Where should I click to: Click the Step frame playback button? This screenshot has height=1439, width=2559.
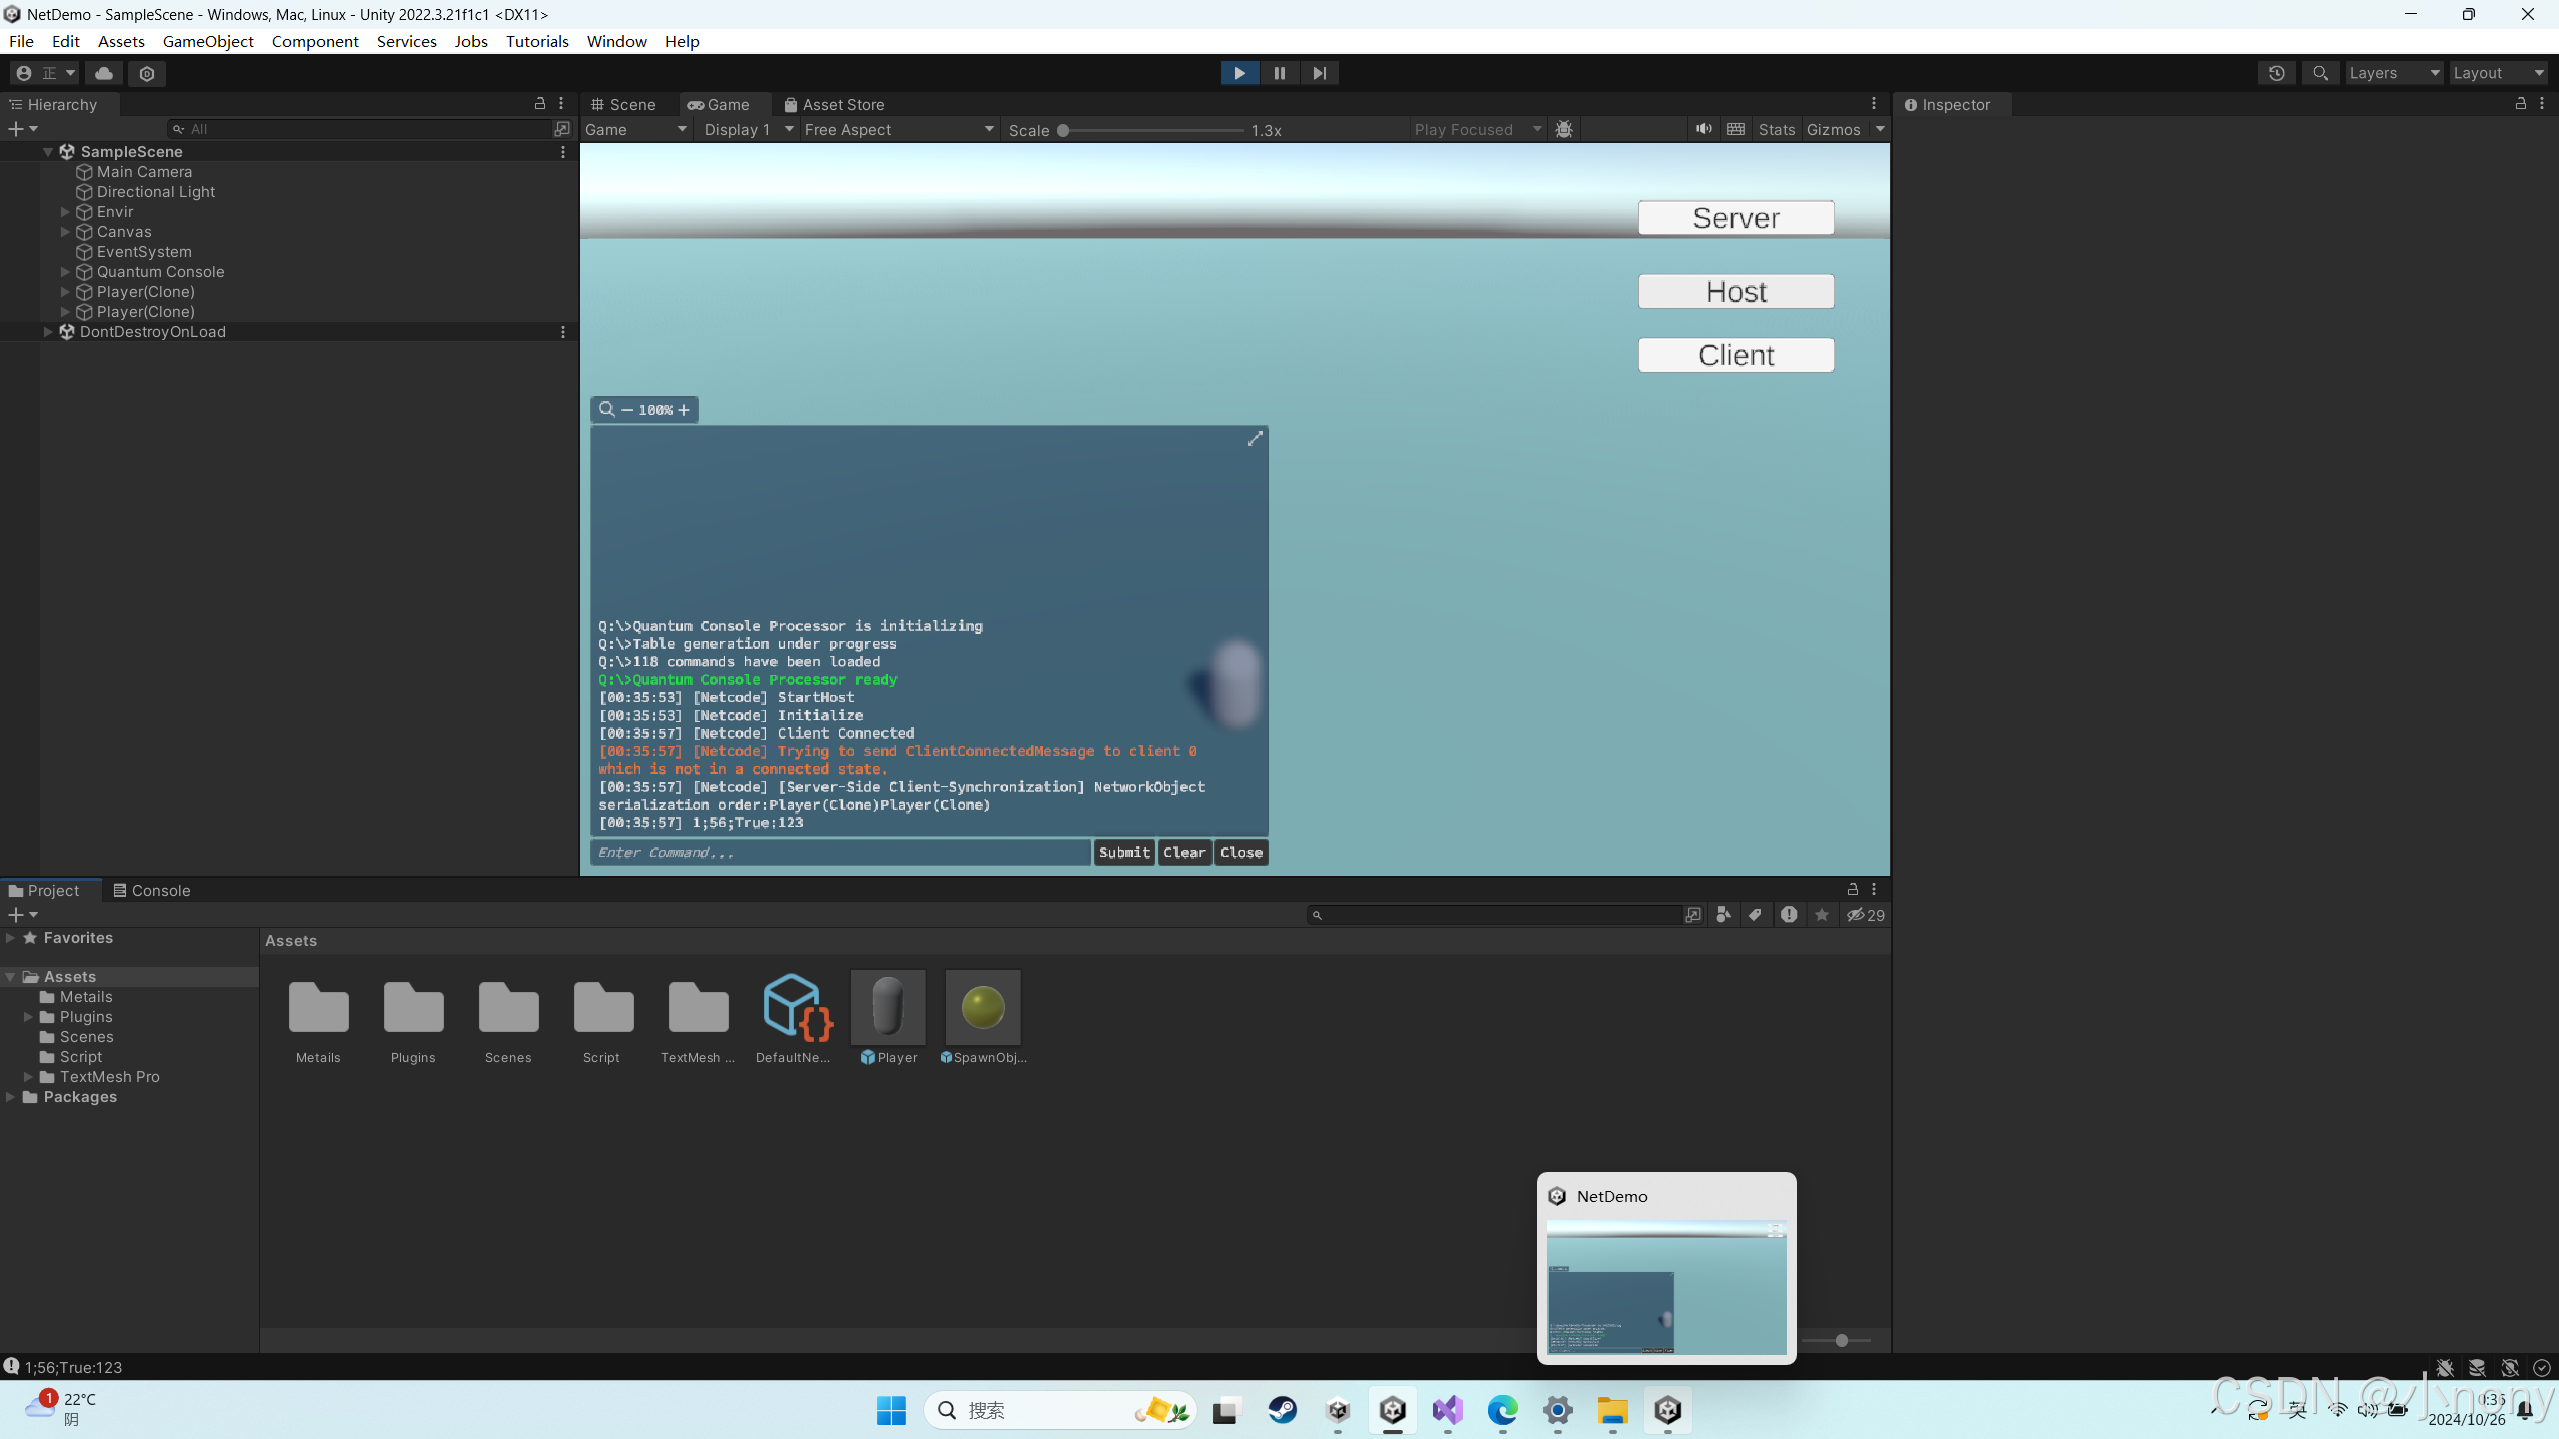point(1318,73)
